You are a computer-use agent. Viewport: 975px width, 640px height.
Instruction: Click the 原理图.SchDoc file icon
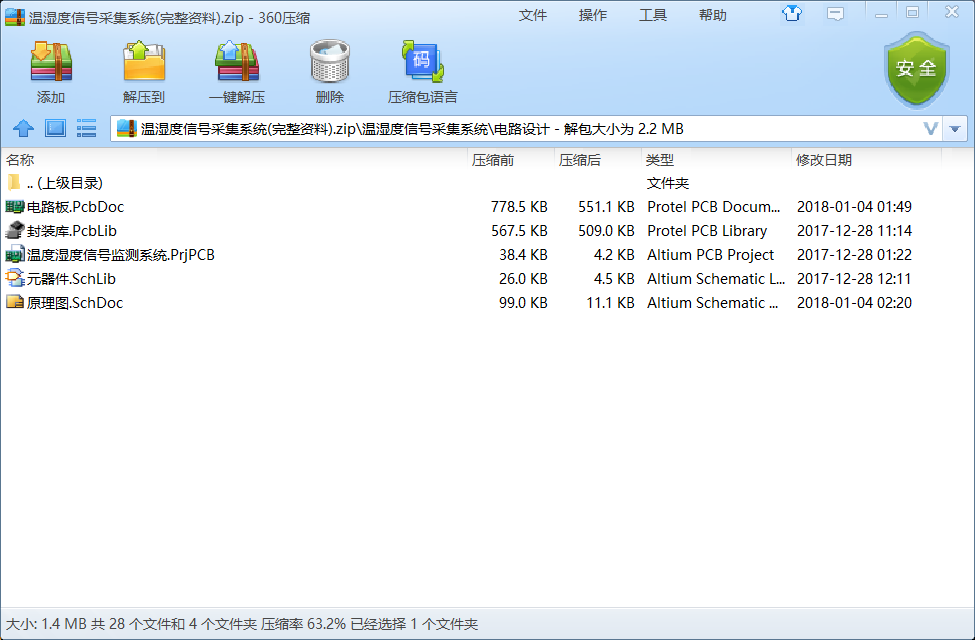click(x=14, y=302)
